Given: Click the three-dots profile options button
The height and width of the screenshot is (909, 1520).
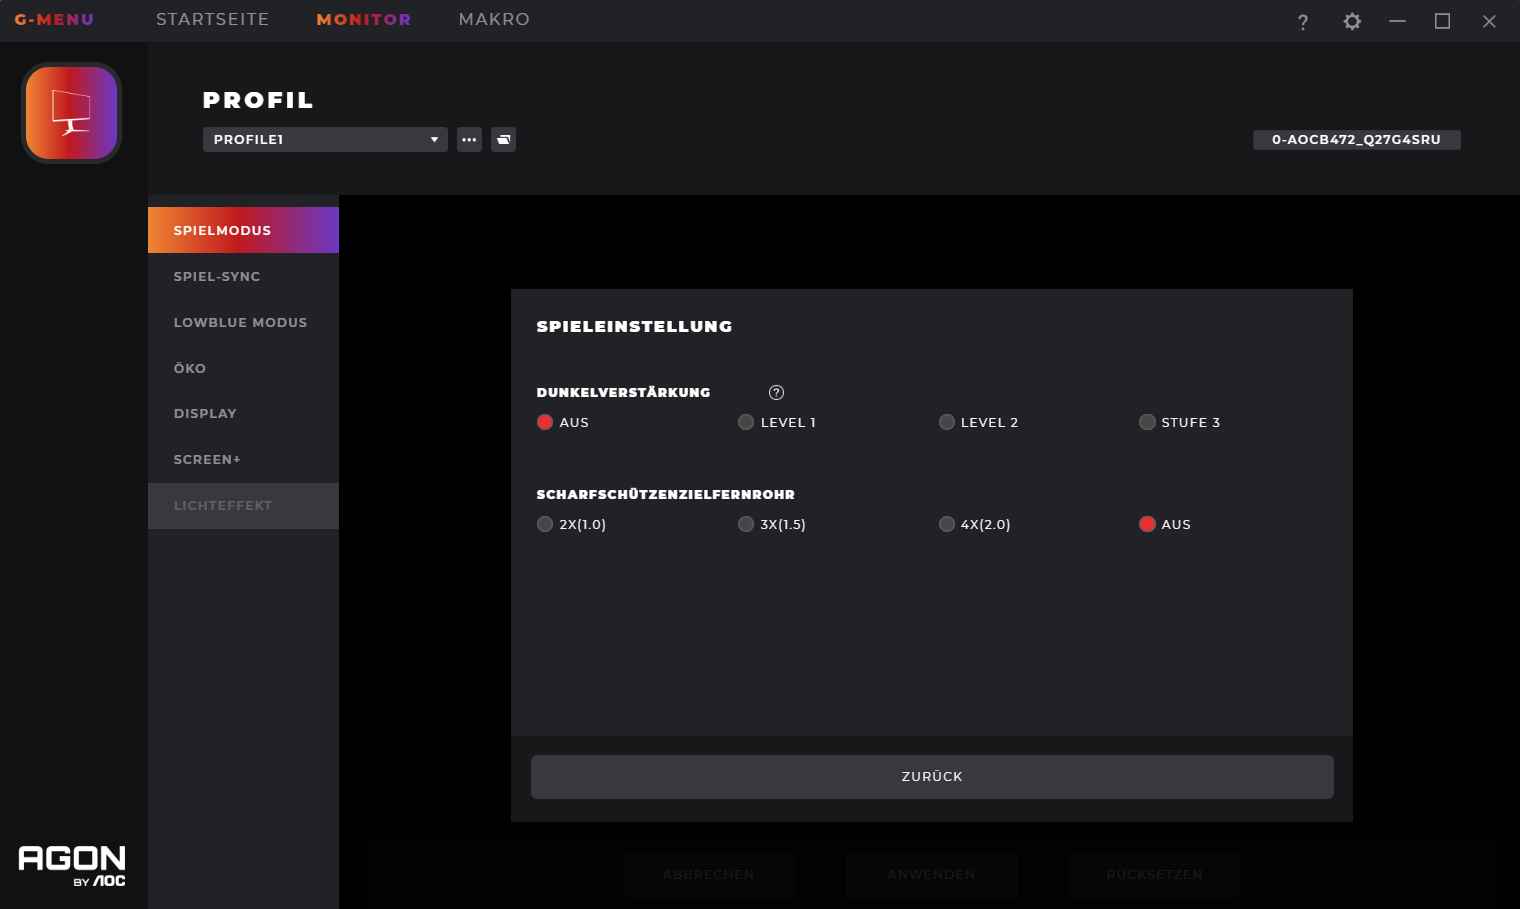Looking at the screenshot, I should pyautogui.click(x=469, y=140).
